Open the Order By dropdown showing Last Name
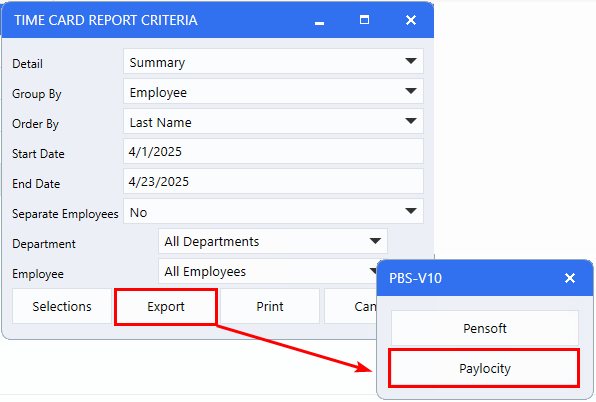Screen dimensions: 596x402 [273, 121]
